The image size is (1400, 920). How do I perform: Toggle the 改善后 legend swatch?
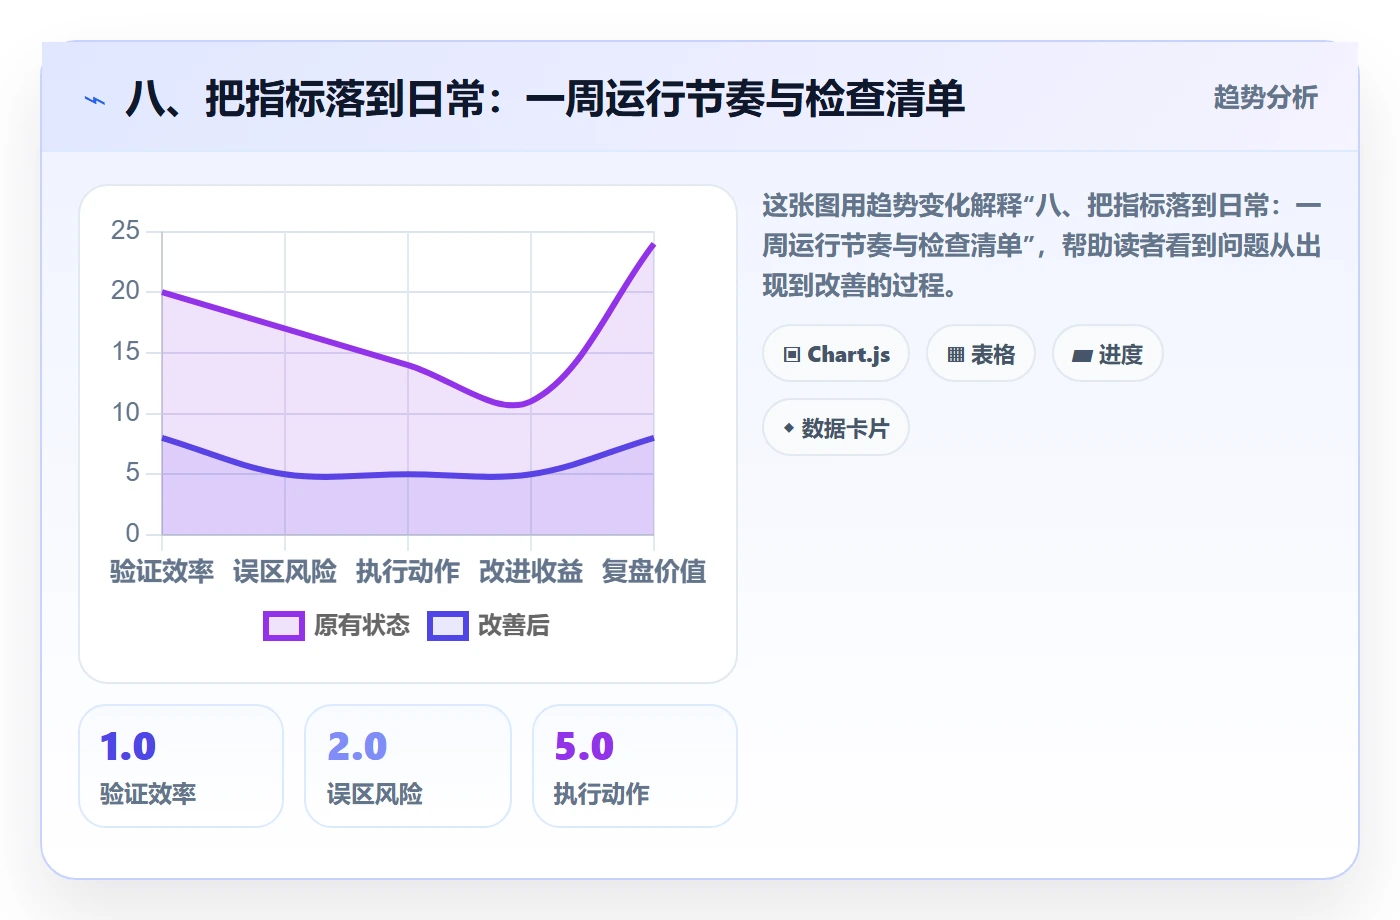448,626
